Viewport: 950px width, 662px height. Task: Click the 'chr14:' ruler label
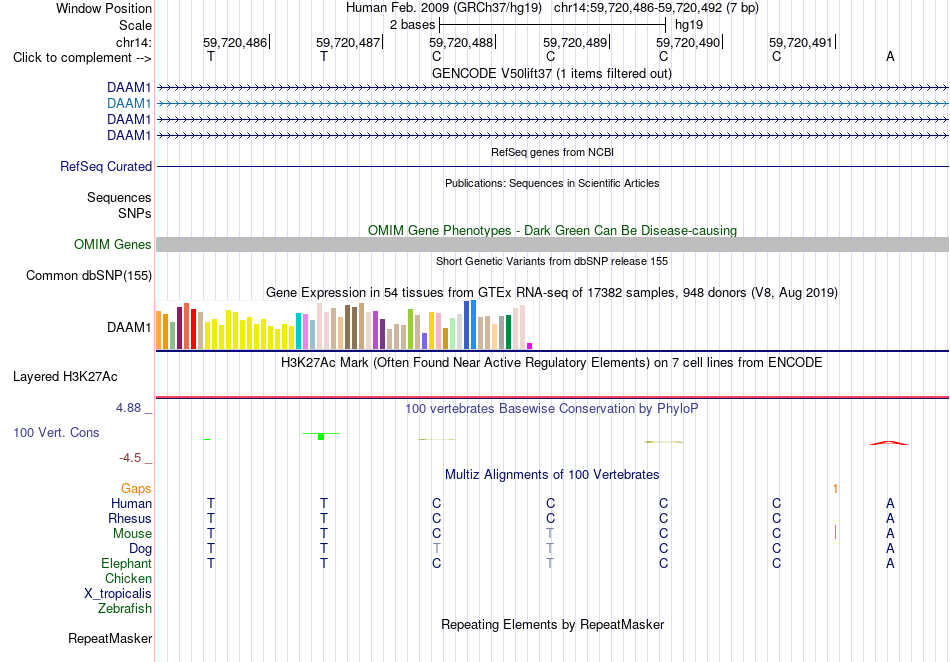133,42
